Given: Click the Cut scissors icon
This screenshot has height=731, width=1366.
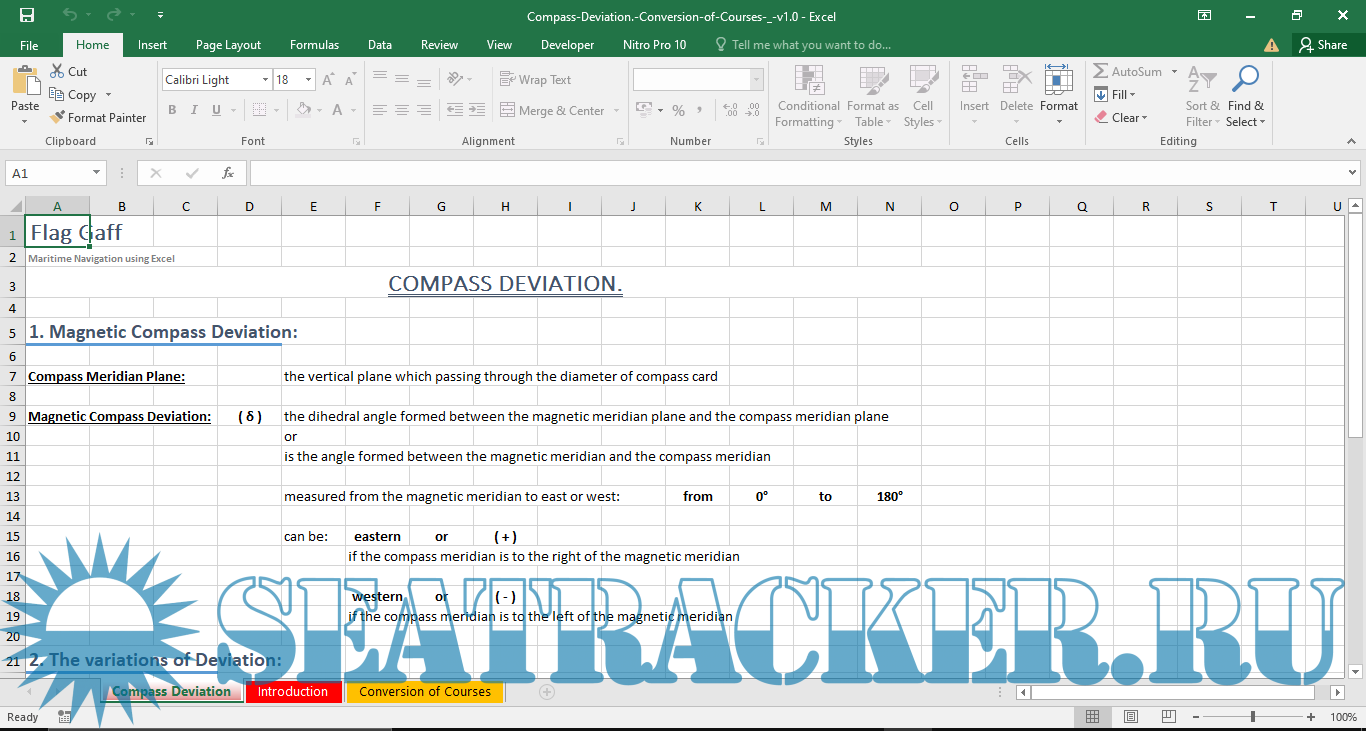Looking at the screenshot, I should tap(57, 72).
